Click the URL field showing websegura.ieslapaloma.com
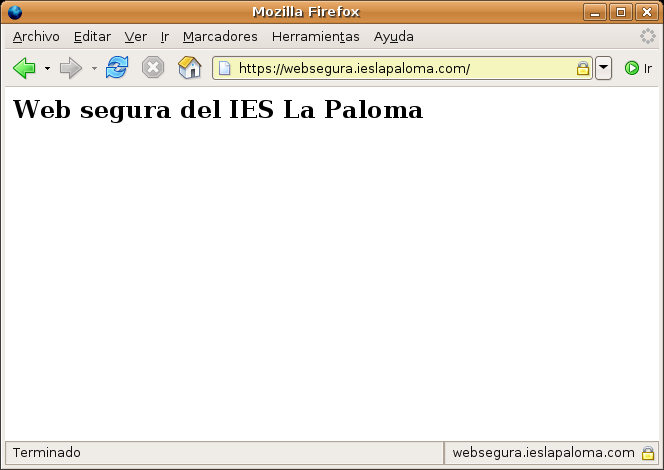 (402, 68)
